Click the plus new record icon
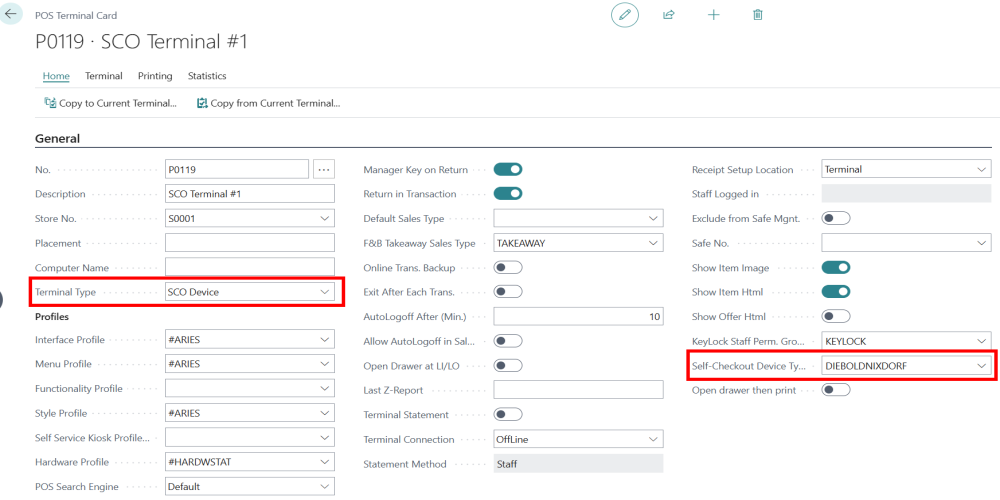The image size is (1000, 500). coord(713,15)
